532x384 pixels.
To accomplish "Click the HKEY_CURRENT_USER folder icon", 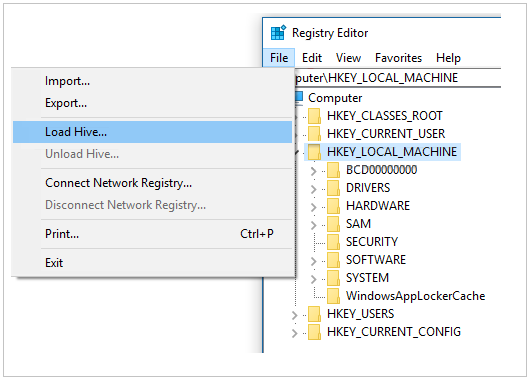I will [x=315, y=134].
